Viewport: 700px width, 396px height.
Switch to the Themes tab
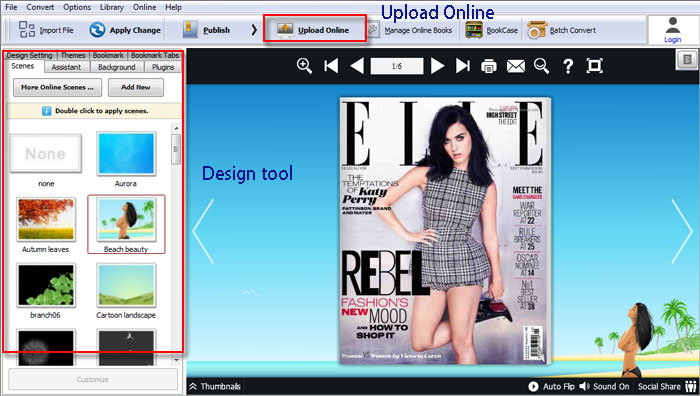click(73, 55)
